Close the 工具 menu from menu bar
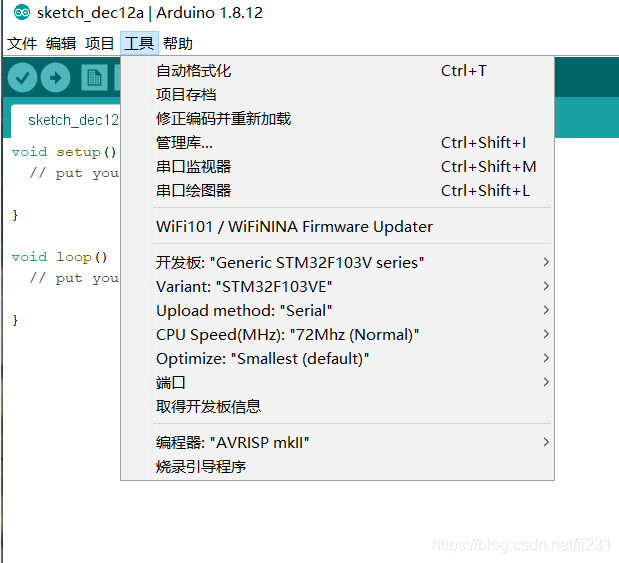Viewport: 619px width, 563px height. click(139, 43)
